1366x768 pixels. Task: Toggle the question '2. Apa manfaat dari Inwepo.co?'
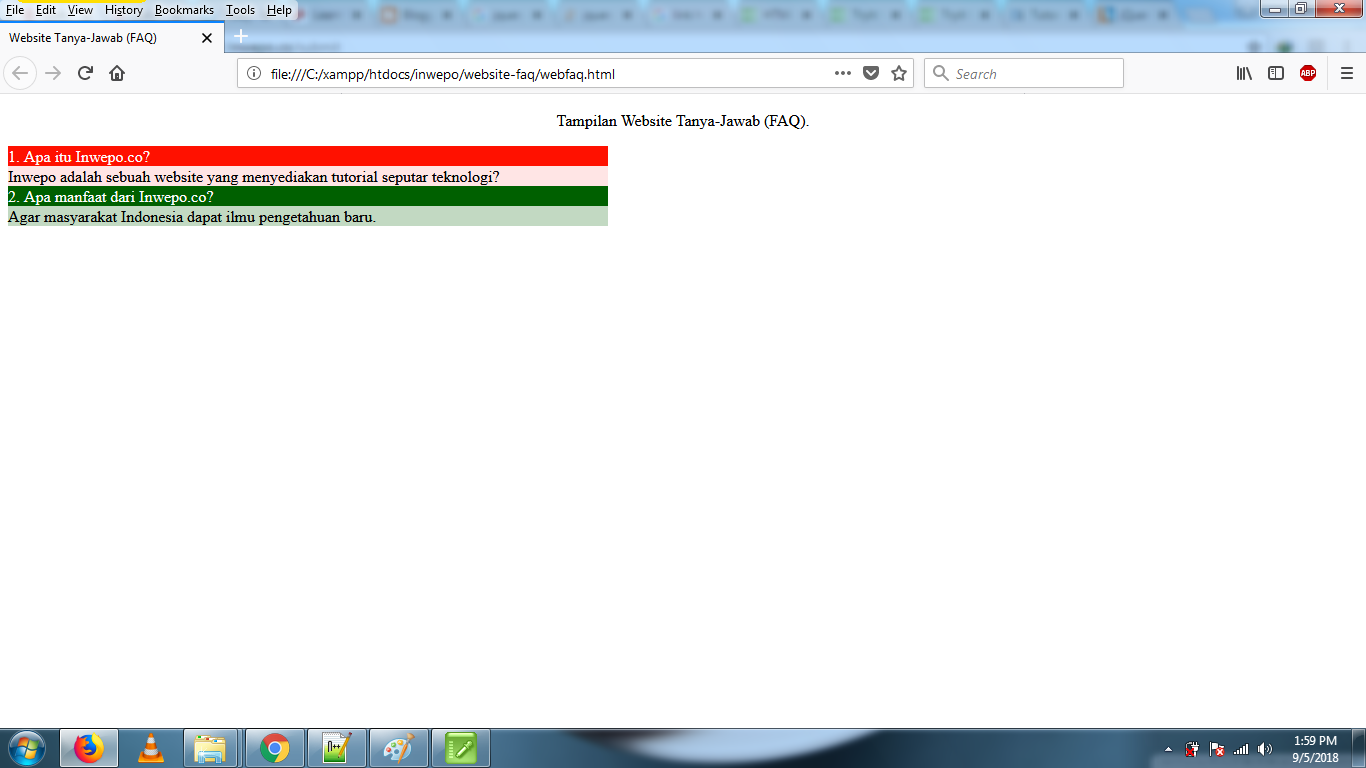pos(308,196)
